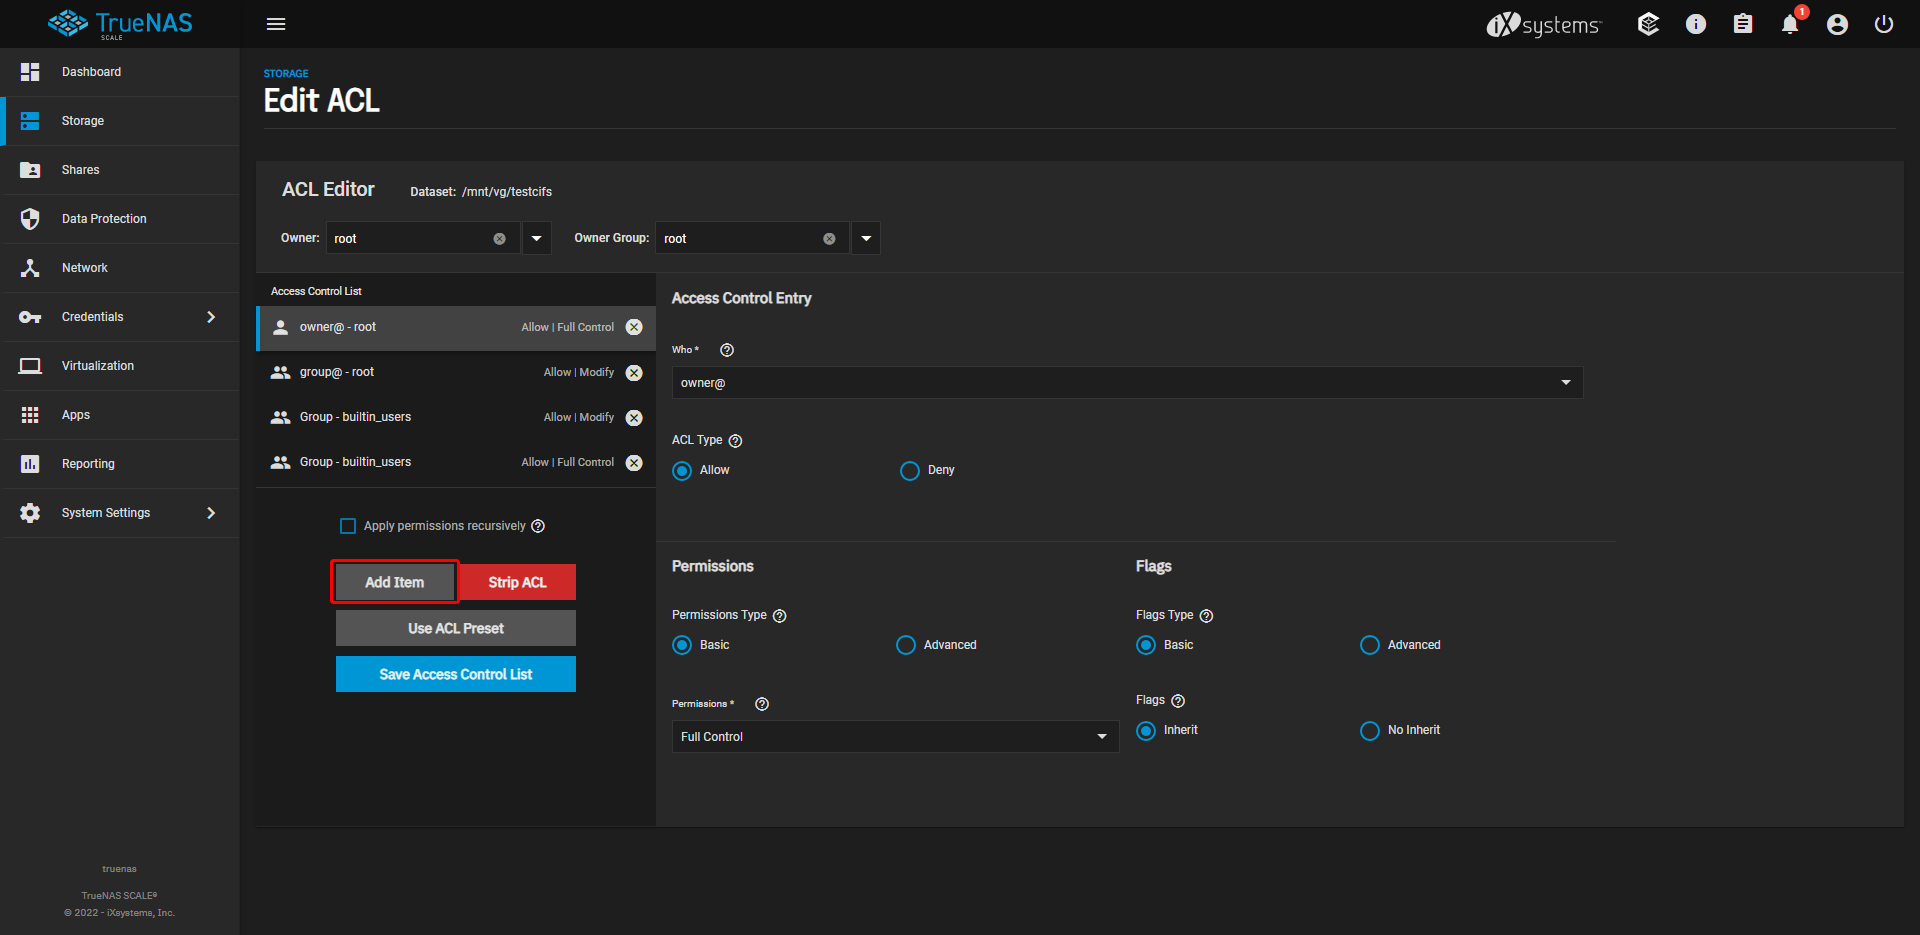This screenshot has height=935, width=1920.
Task: Go to Storage in the sidebar
Action: (120, 121)
